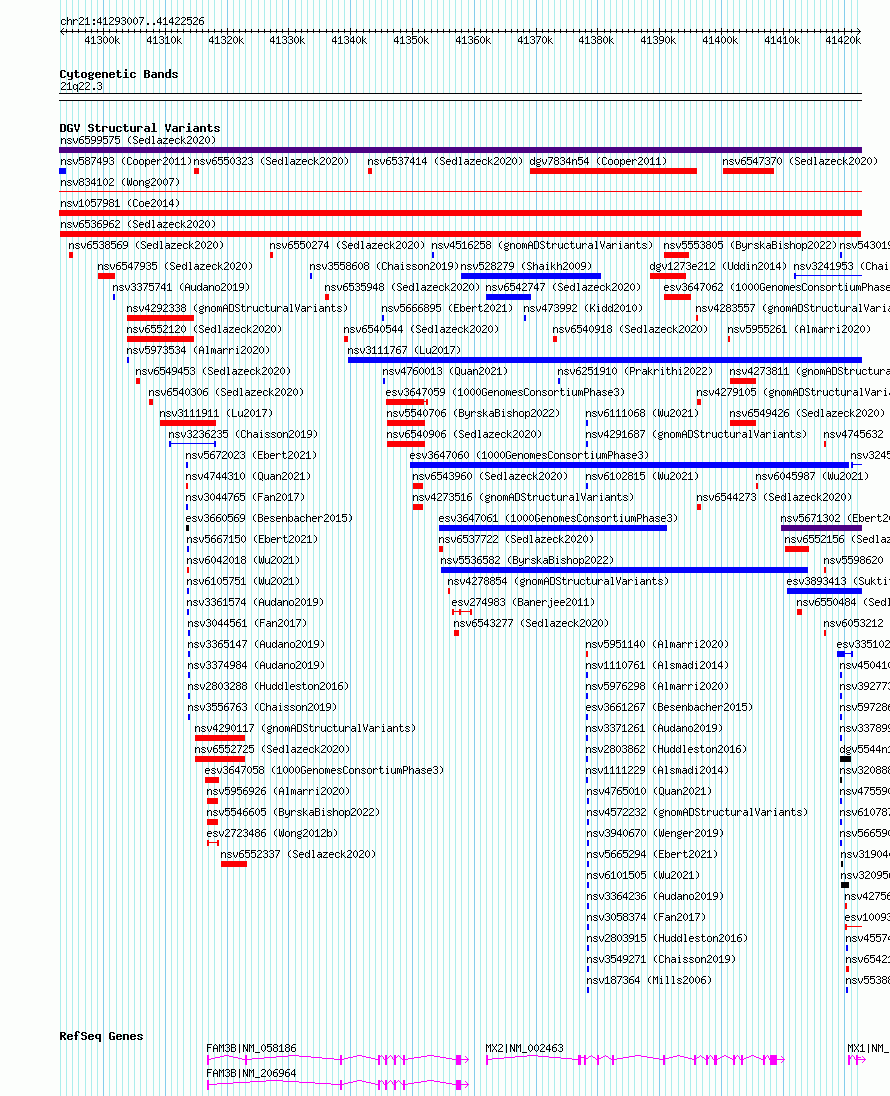Click esv3660569 (Besenbacher2015) variant label

pyautogui.click(x=269, y=518)
